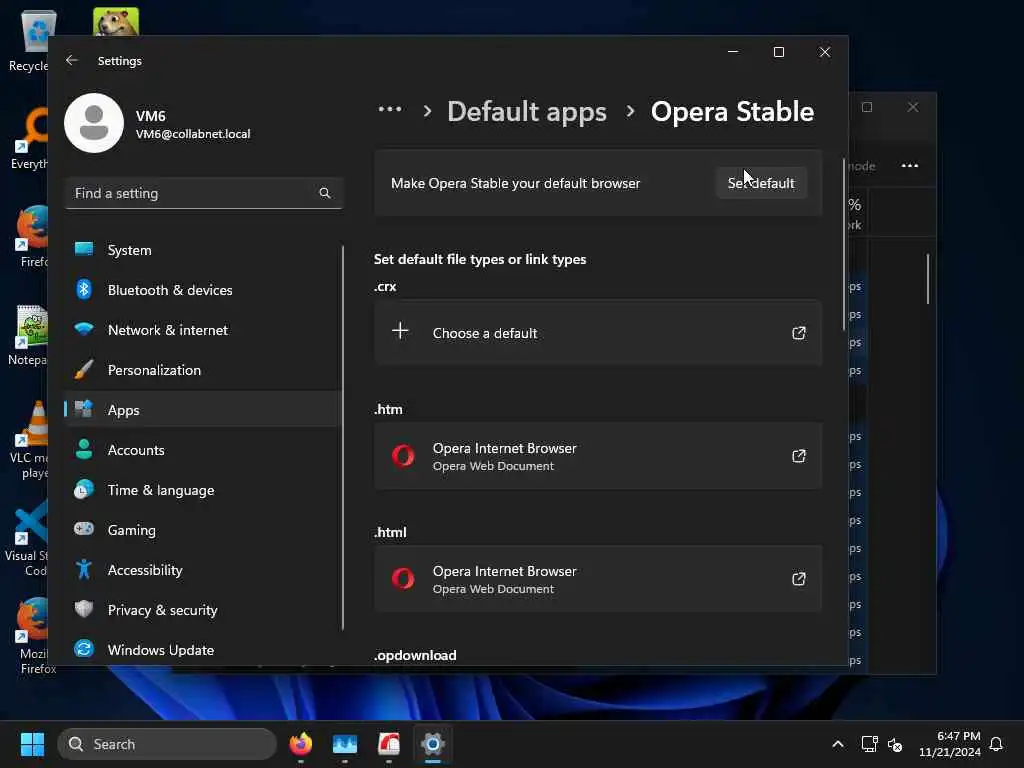Click the Mozilla Firefox desktop shortcut
Image resolution: width=1024 pixels, height=768 pixels.
(x=33, y=635)
